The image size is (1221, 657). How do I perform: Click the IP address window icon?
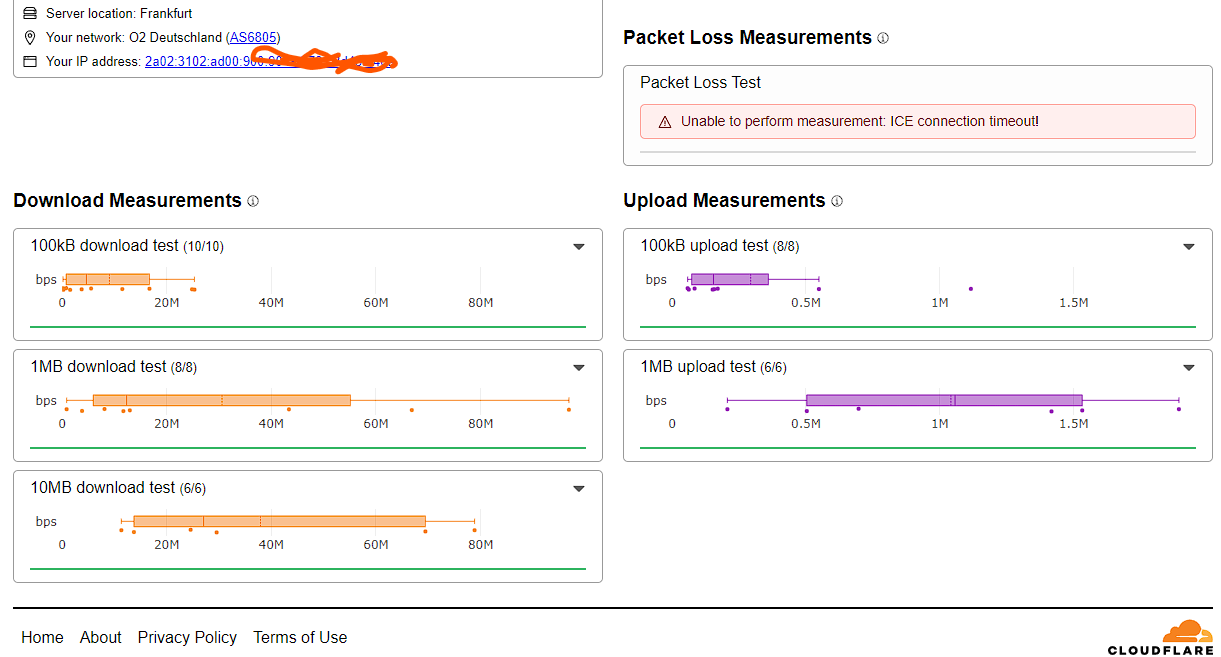tap(29, 62)
